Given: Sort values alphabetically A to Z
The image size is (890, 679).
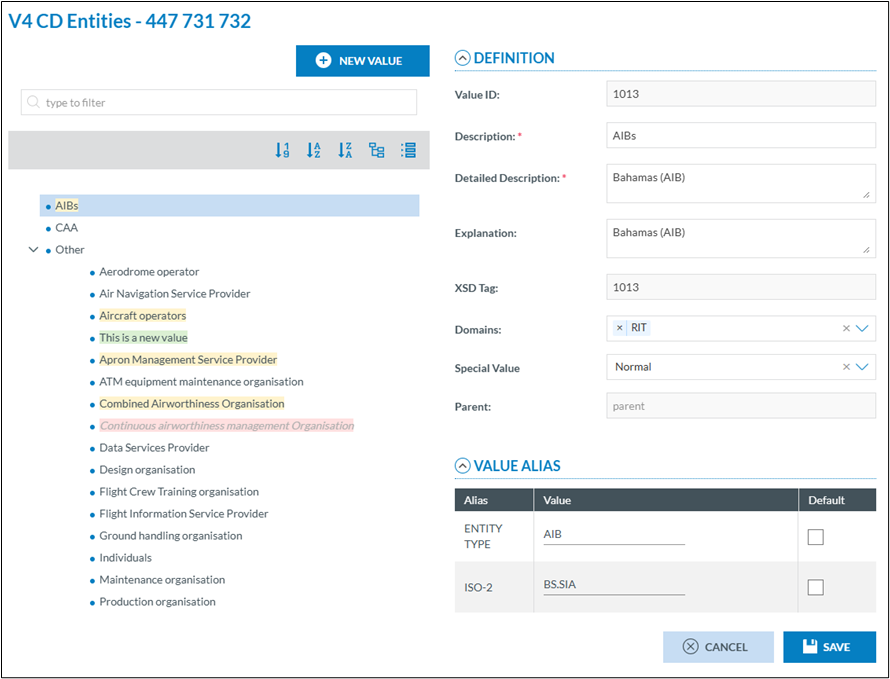Looking at the screenshot, I should point(314,150).
